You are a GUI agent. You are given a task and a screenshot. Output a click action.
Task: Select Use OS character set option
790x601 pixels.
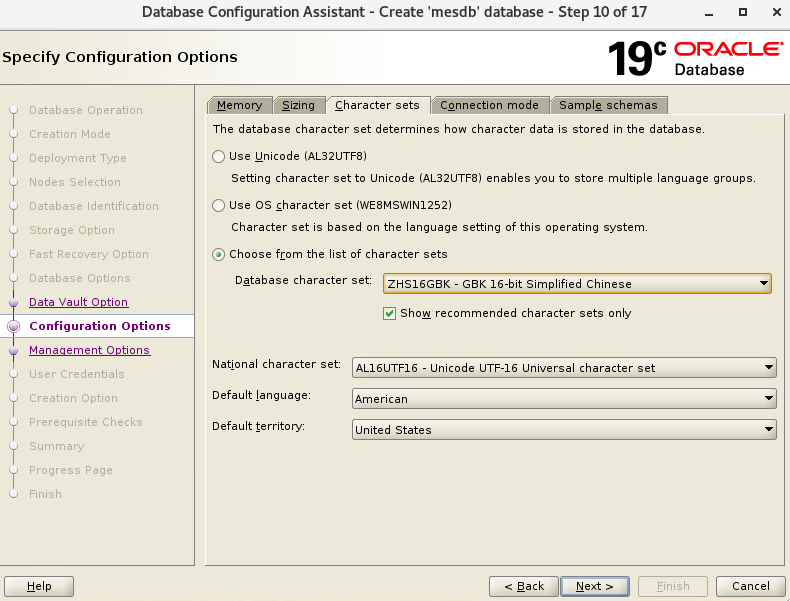click(219, 205)
